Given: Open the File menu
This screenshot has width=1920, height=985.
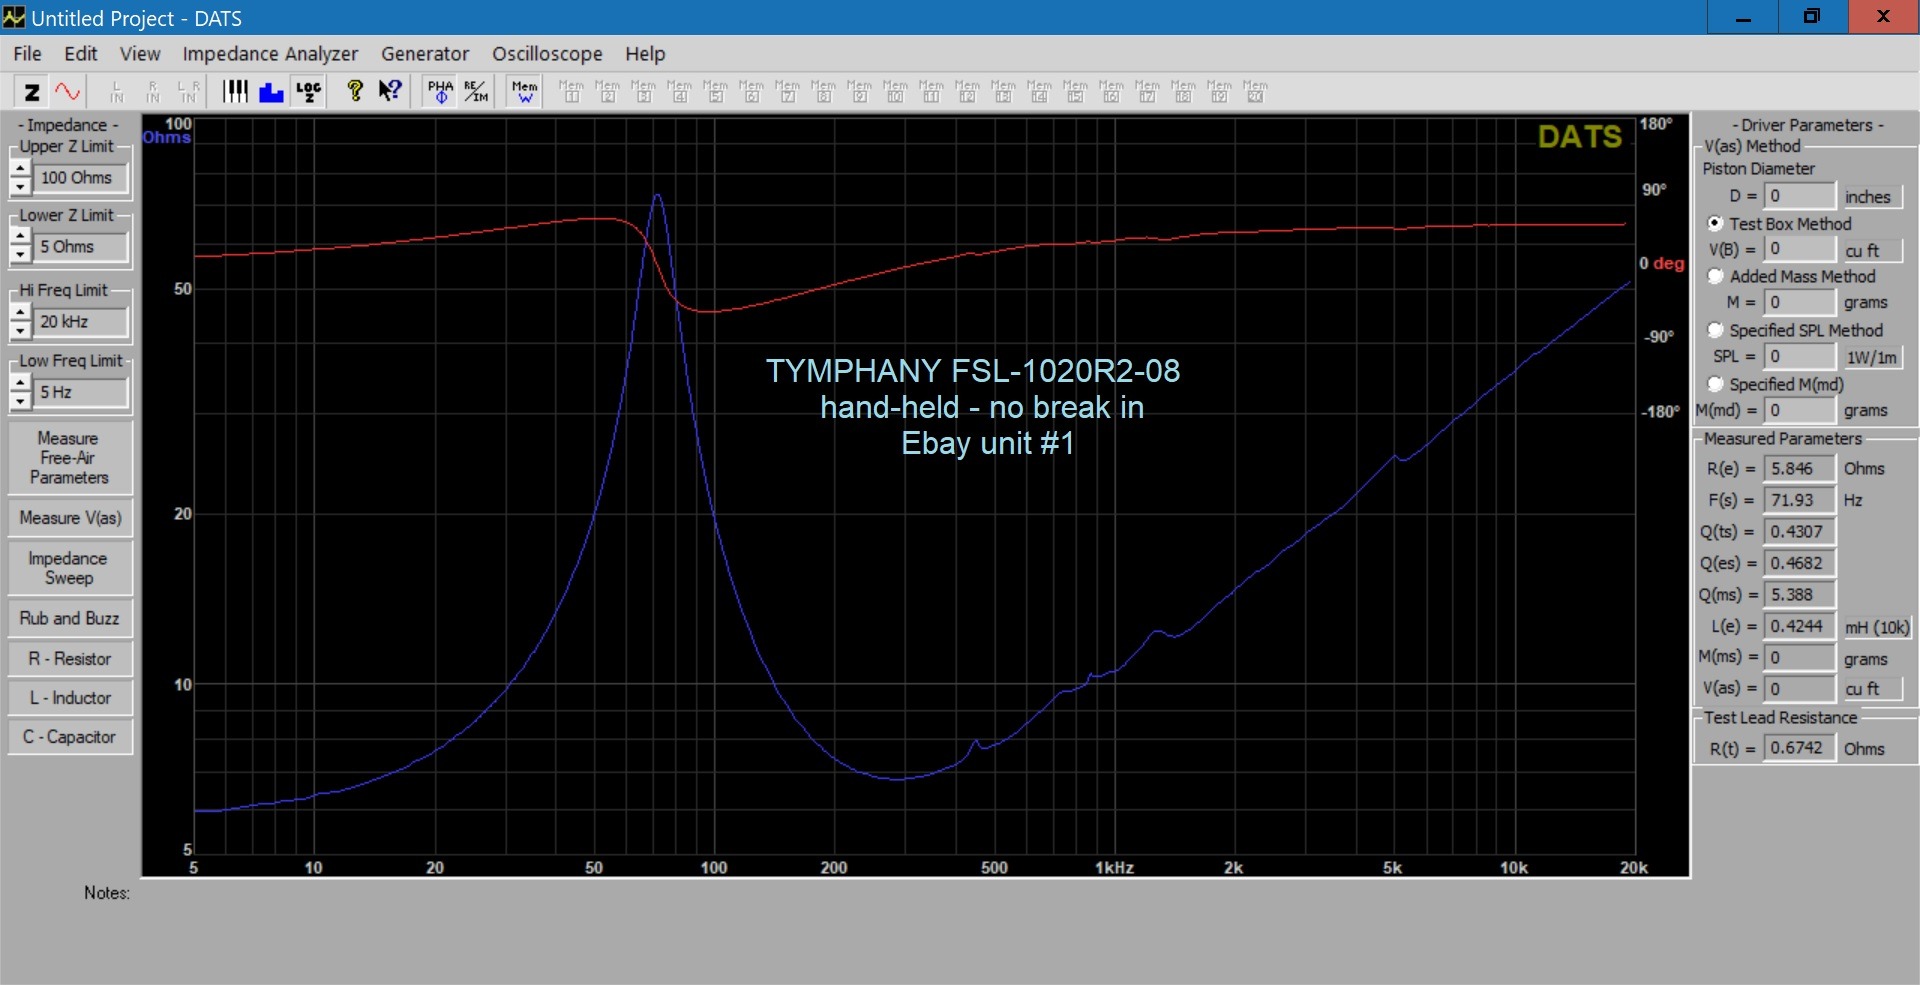Looking at the screenshot, I should coord(27,54).
